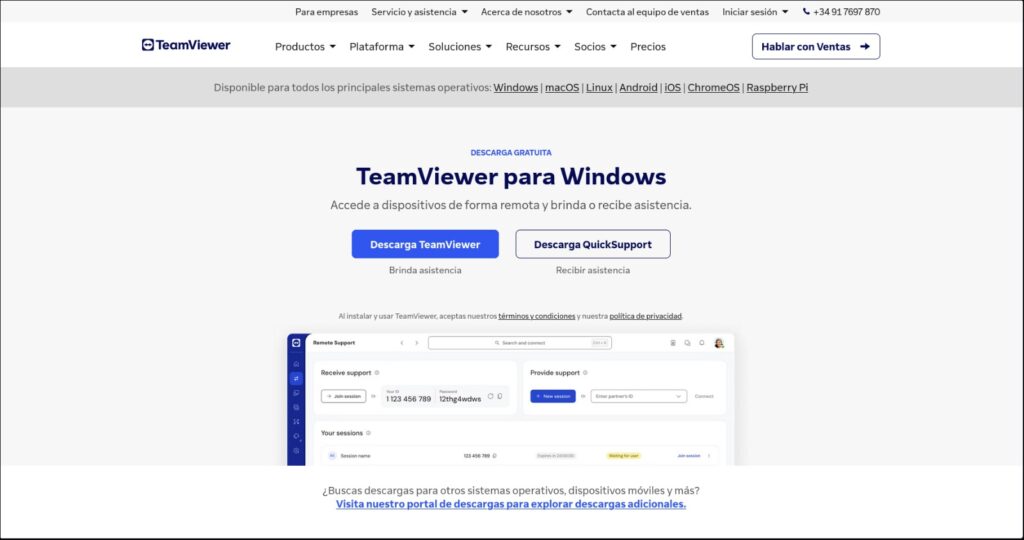Image resolution: width=1024 pixels, height=540 pixels.
Task: Click the Recibir asistencia caption
Action: tap(593, 270)
